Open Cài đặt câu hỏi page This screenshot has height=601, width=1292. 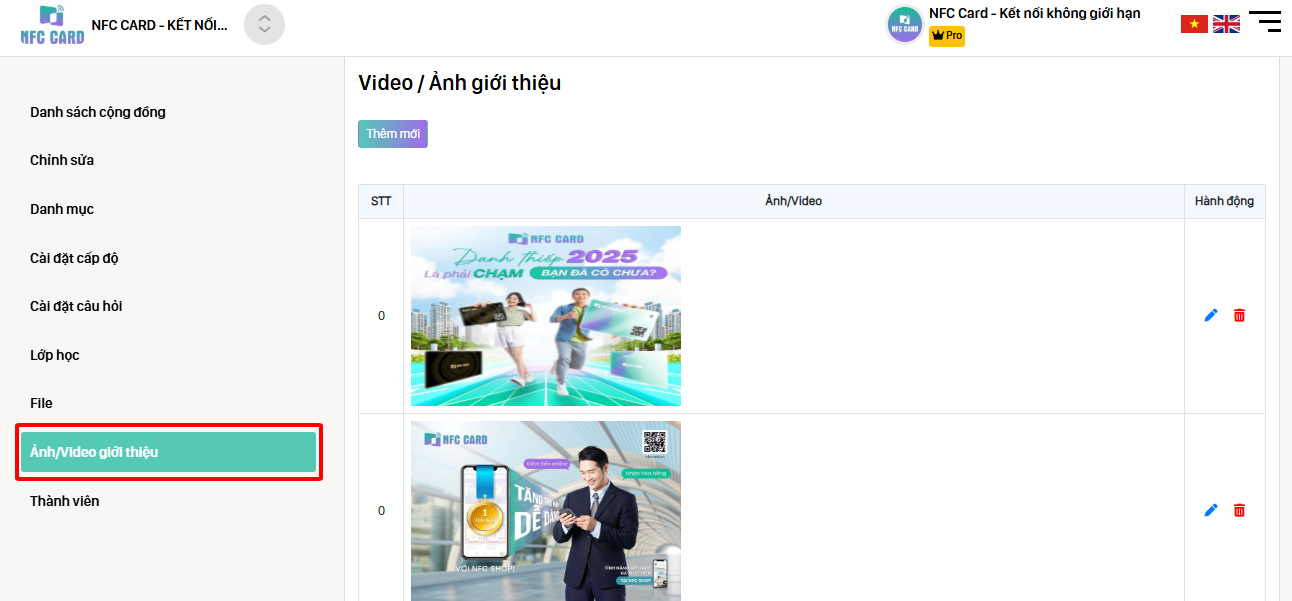pyautogui.click(x=76, y=306)
